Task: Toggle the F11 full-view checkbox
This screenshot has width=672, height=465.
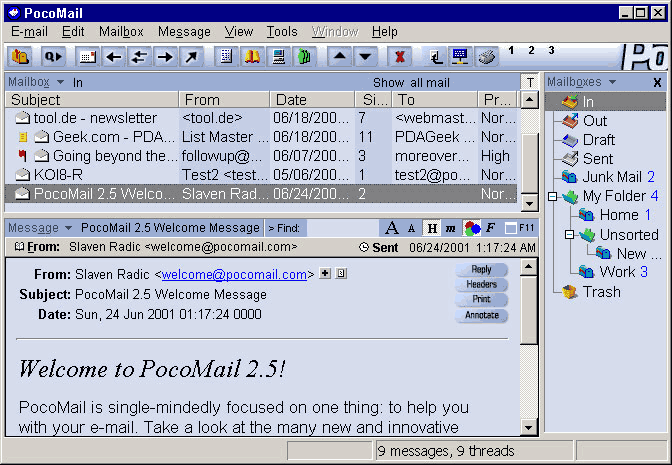Action: [511, 228]
